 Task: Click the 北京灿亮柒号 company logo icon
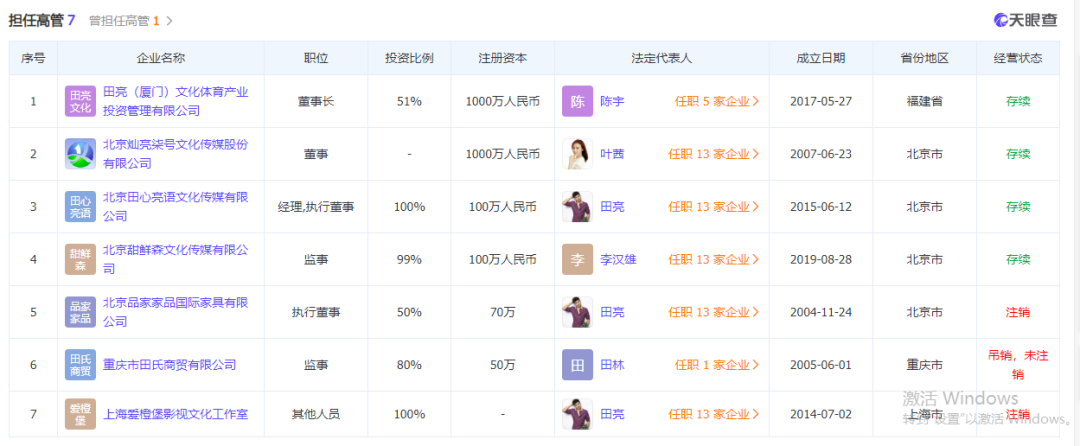80,153
